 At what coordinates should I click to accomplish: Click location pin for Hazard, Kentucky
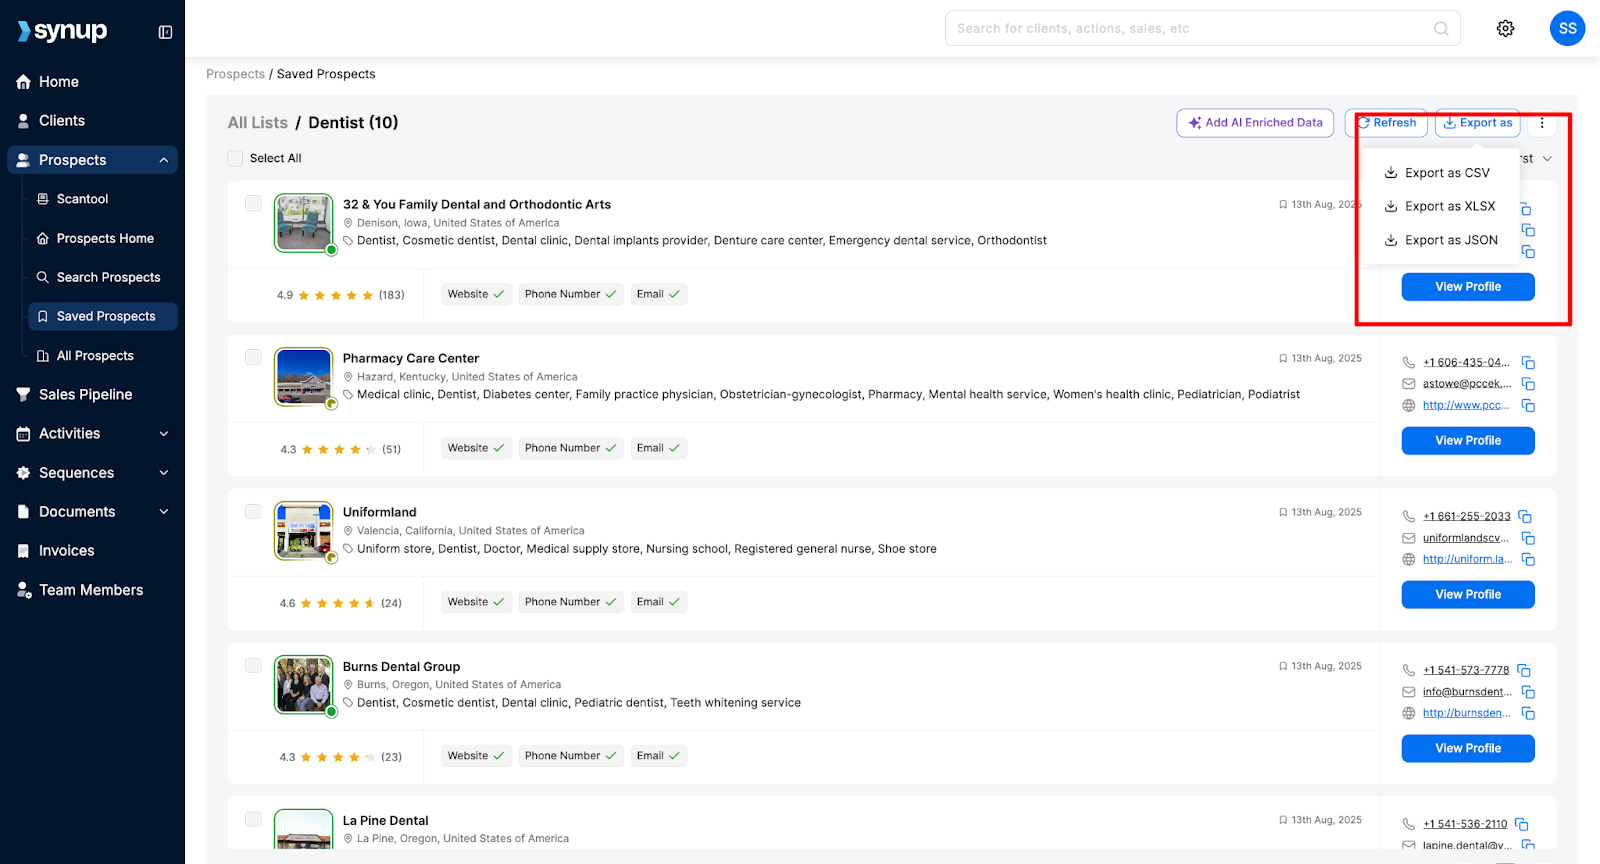(x=348, y=377)
